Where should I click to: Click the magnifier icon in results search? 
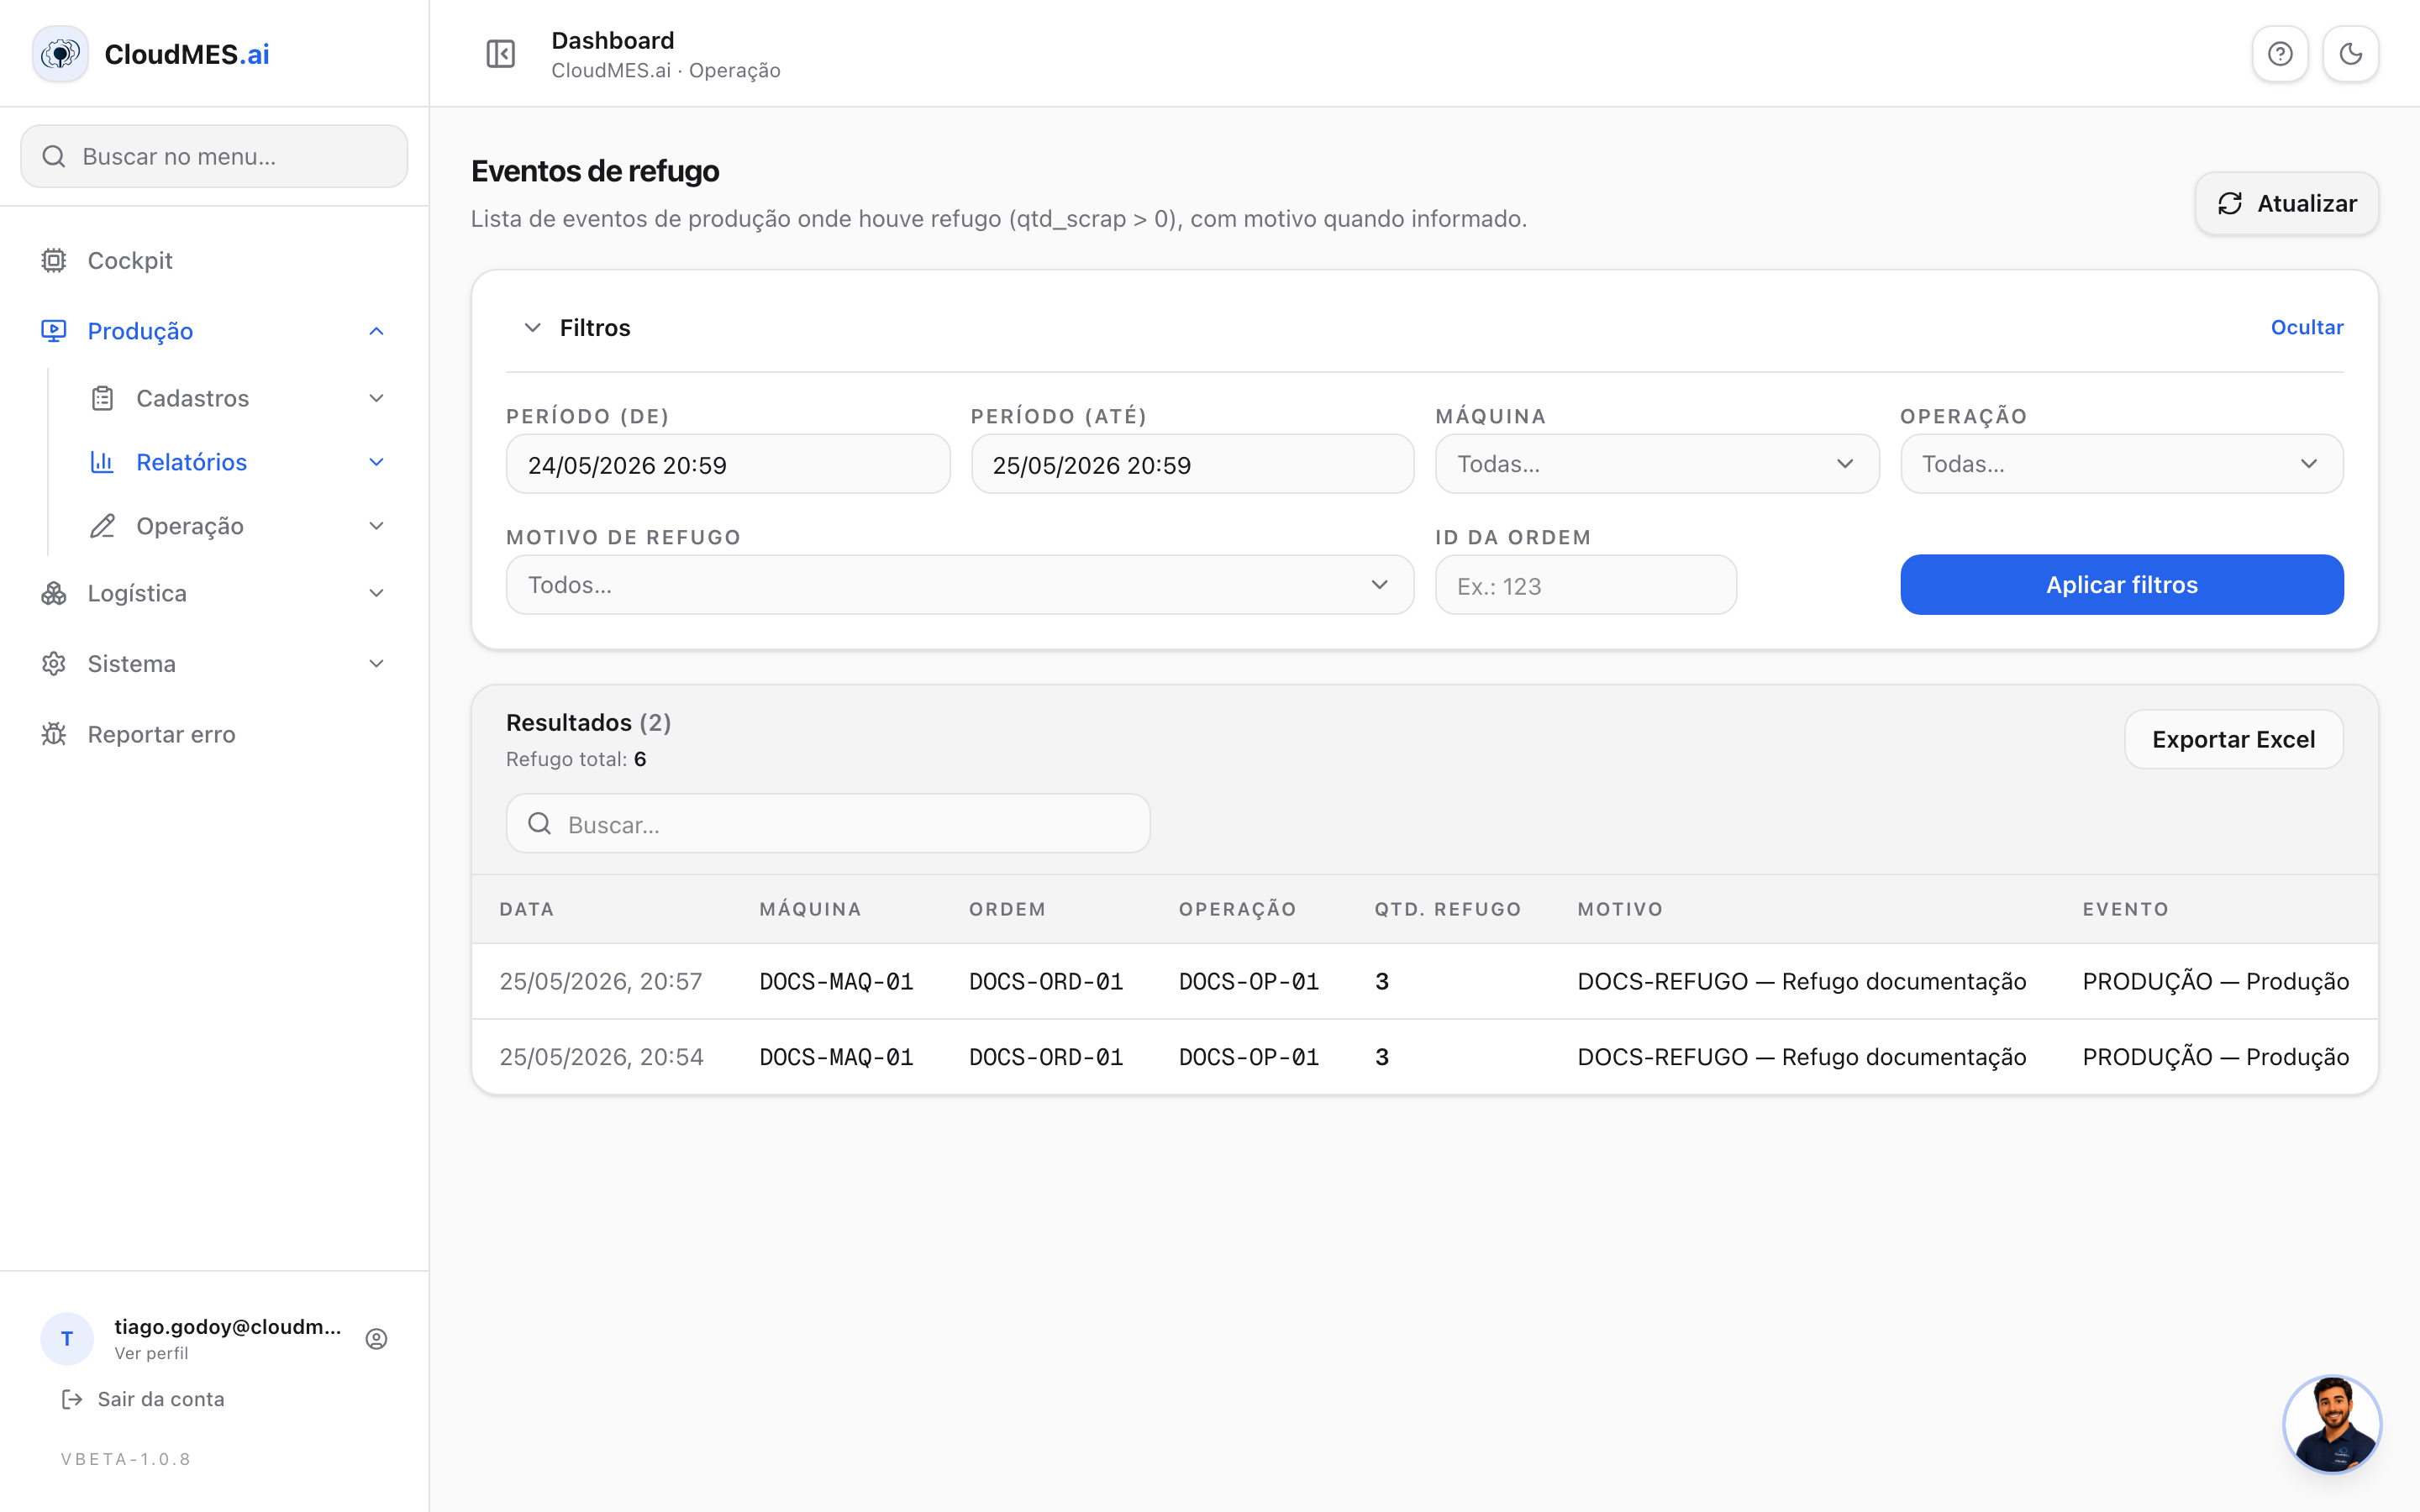540,824
